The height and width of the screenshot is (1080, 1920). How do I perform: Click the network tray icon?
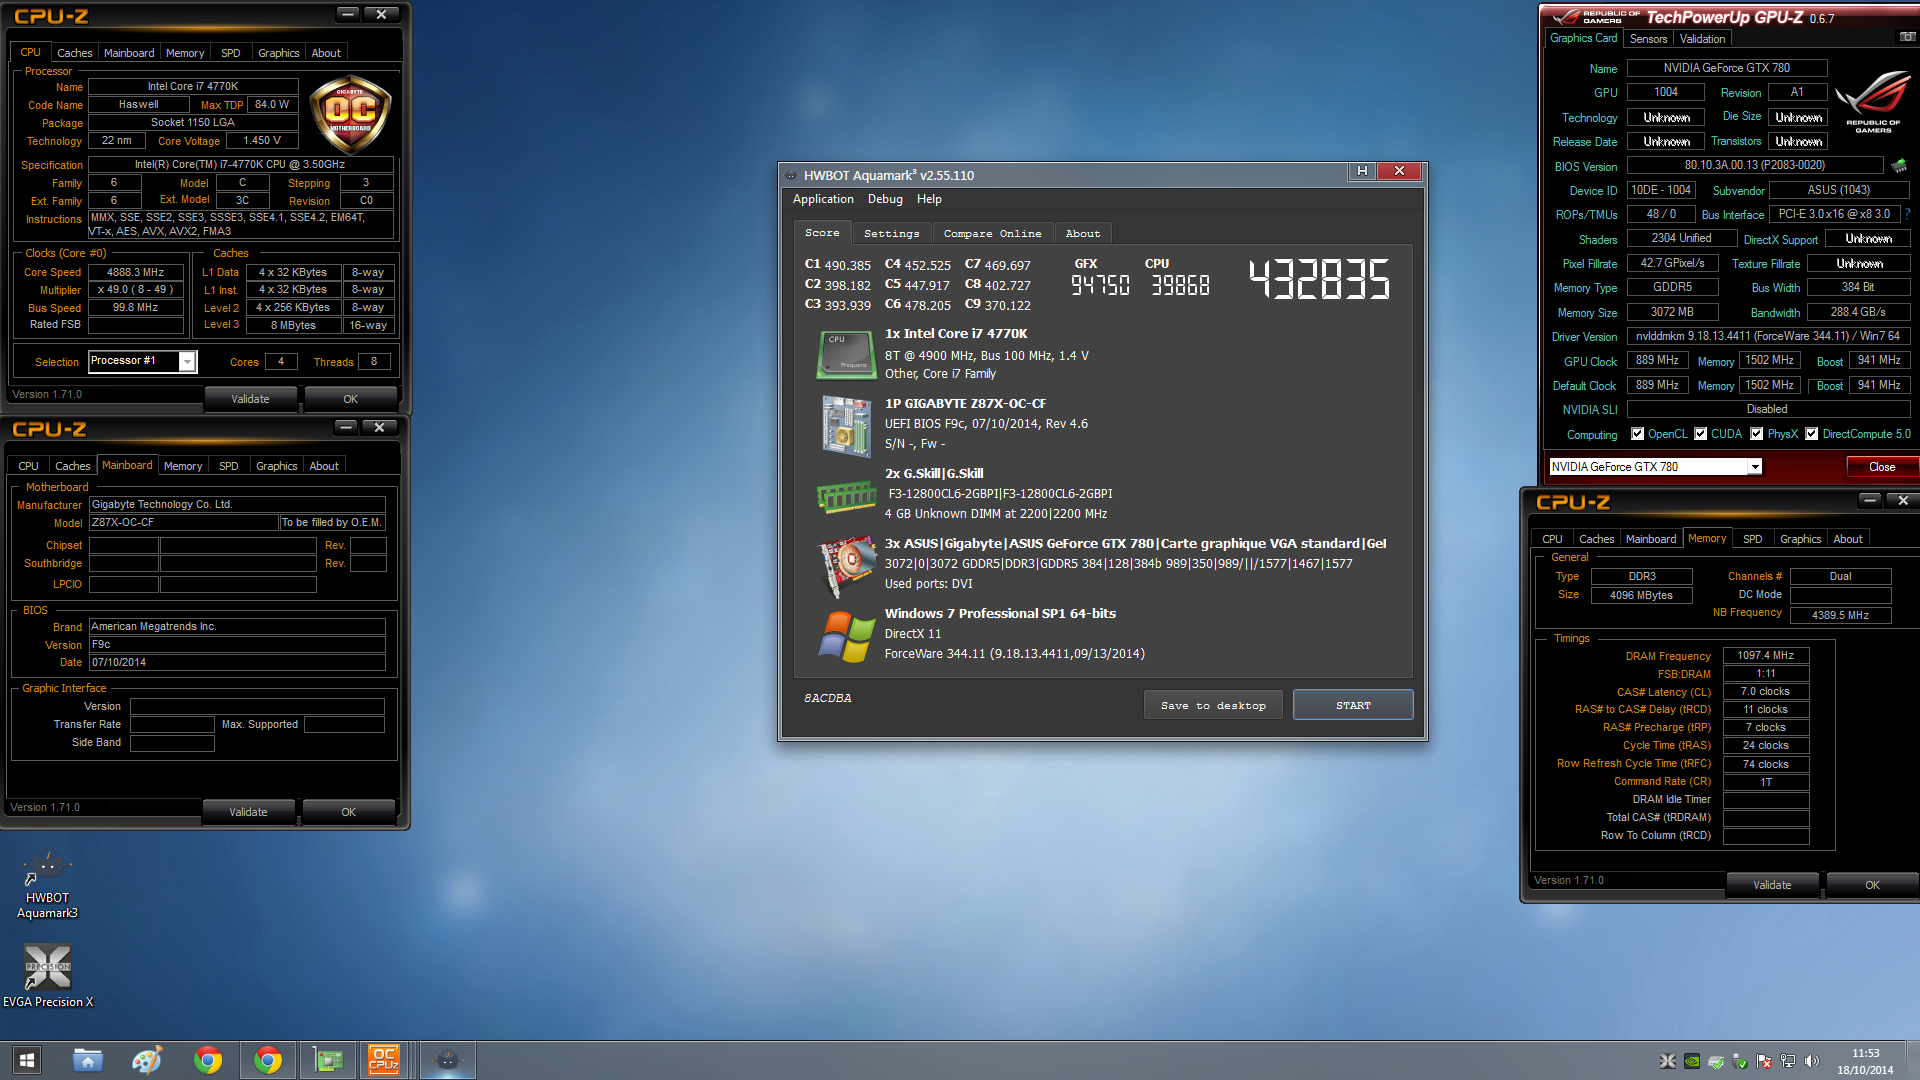1788,1061
